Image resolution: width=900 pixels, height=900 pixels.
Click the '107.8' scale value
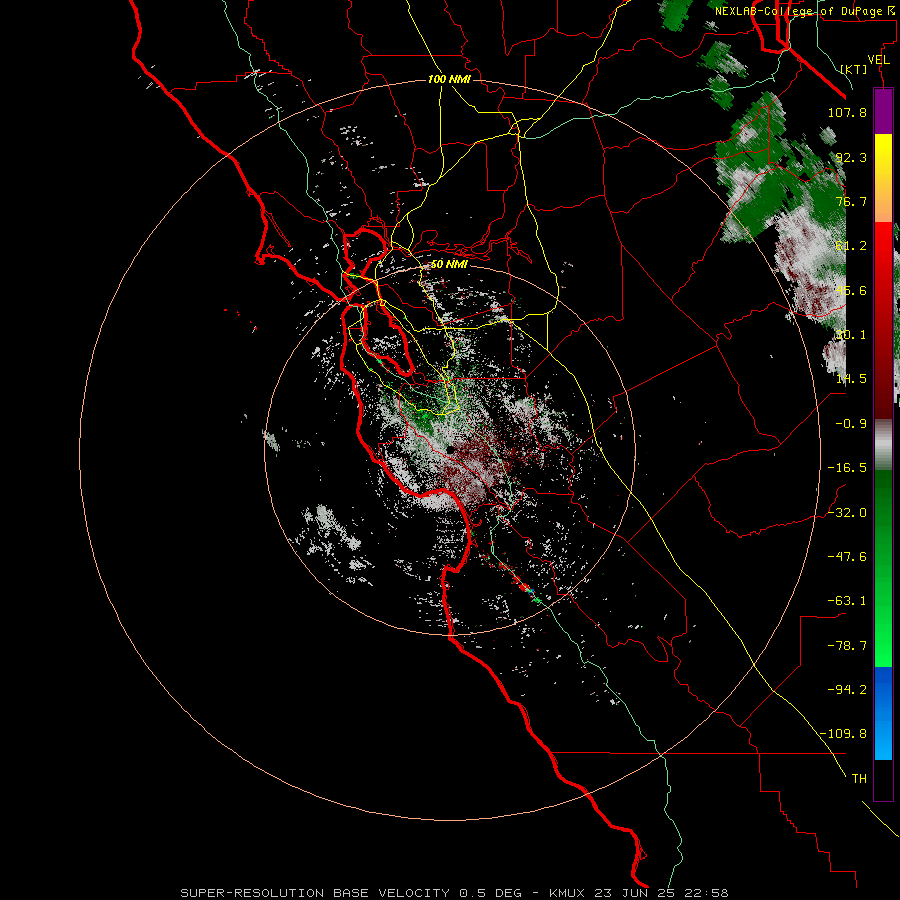pos(847,112)
